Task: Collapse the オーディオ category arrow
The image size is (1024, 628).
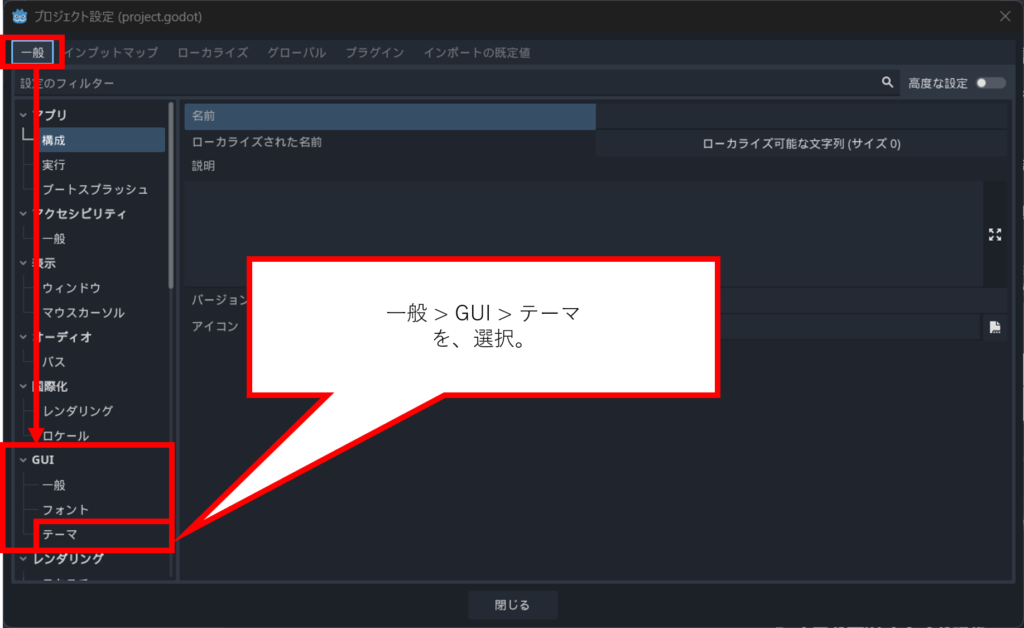Action: 24,337
